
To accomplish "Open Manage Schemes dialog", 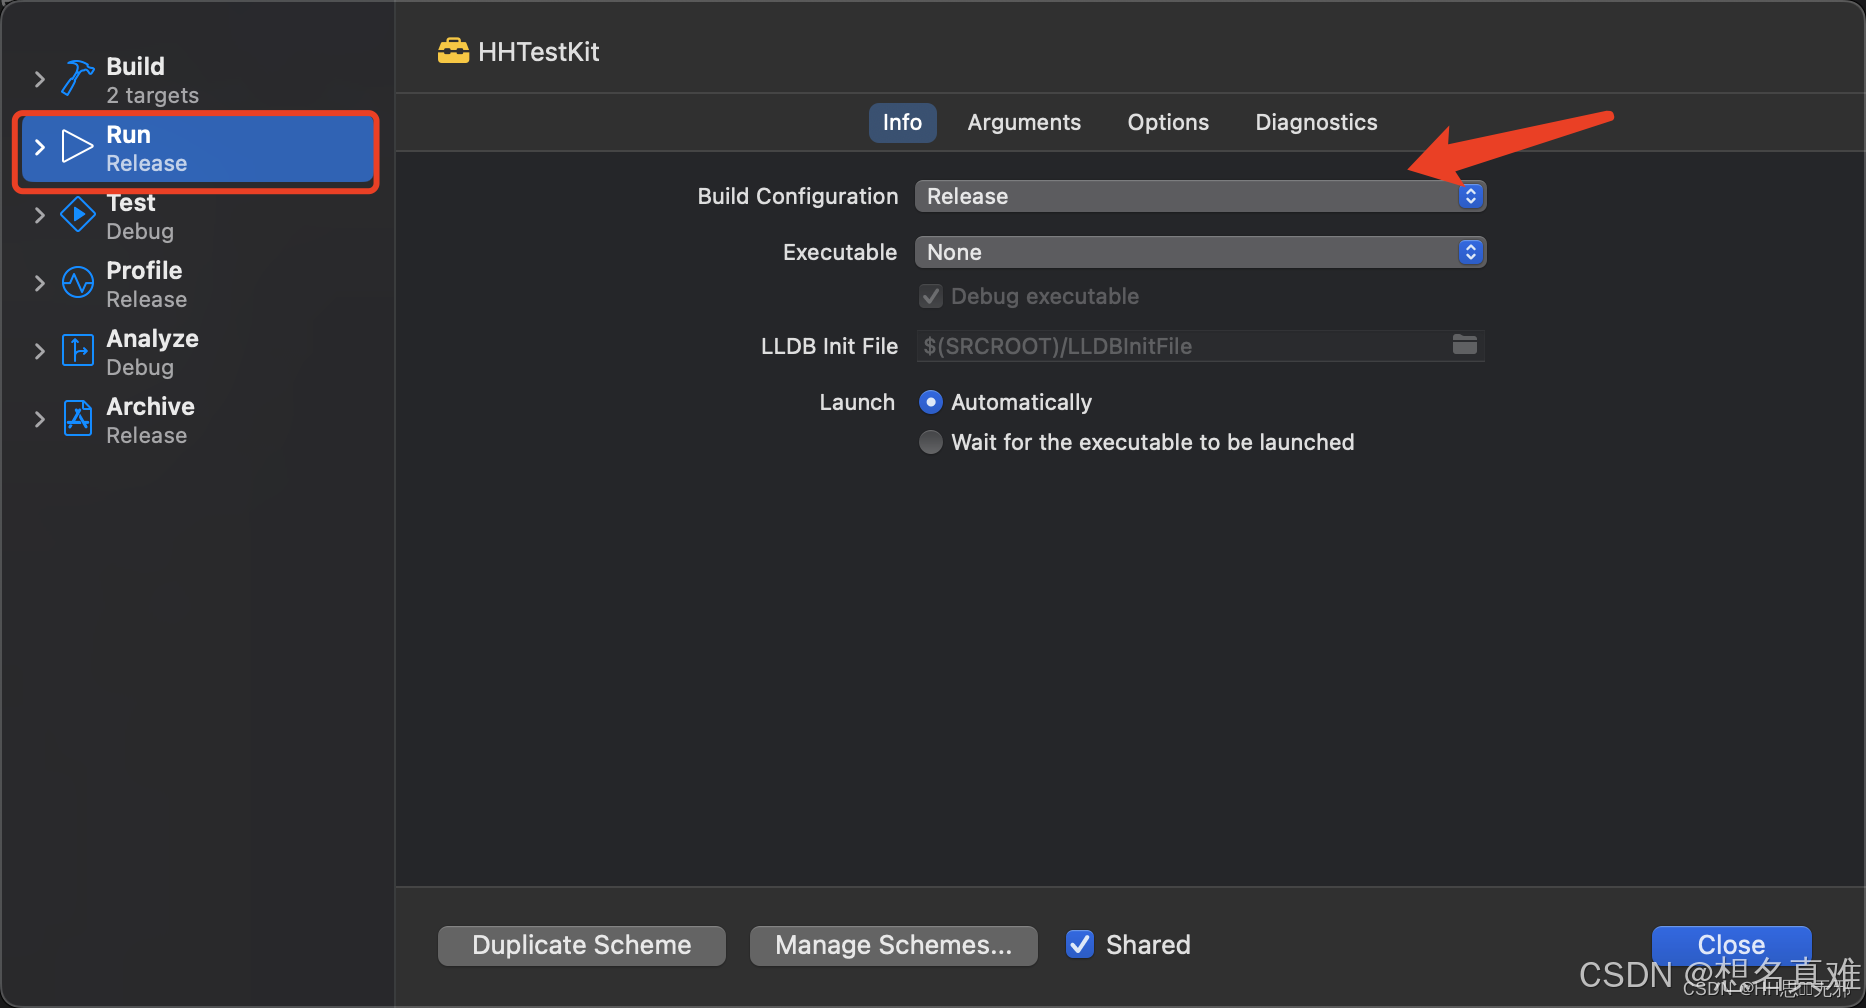I will tap(893, 944).
